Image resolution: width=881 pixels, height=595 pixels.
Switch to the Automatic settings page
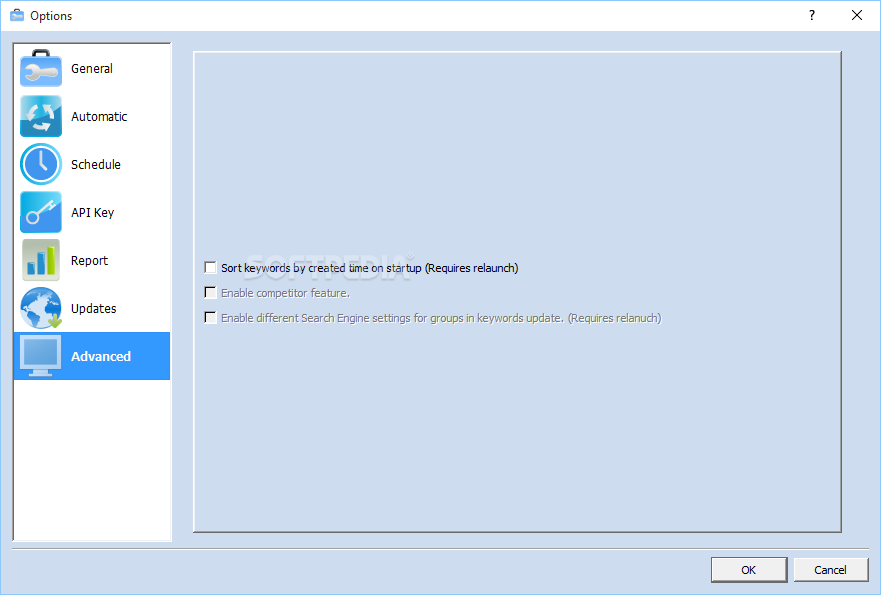92,116
